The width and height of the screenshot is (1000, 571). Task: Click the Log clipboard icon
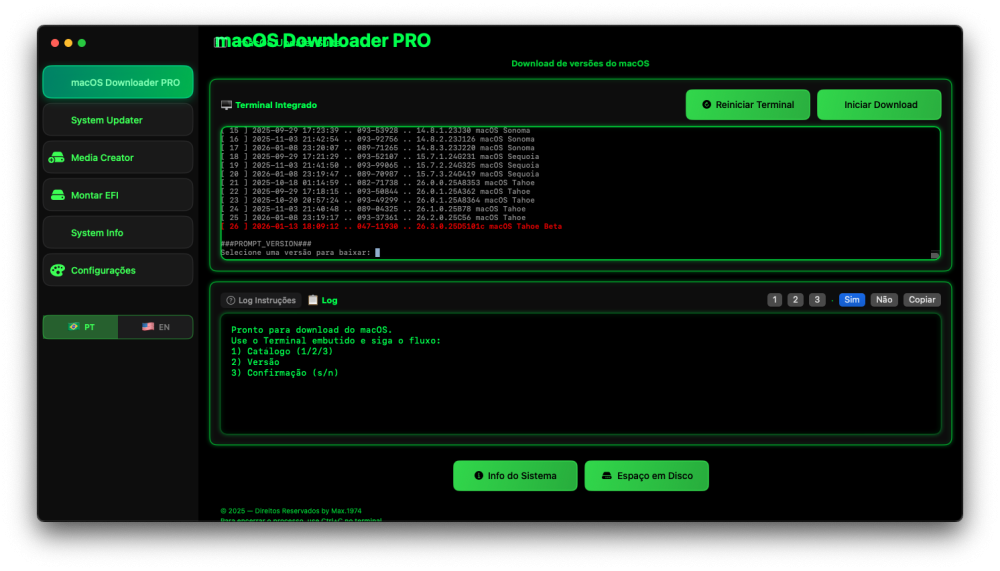click(x=313, y=300)
